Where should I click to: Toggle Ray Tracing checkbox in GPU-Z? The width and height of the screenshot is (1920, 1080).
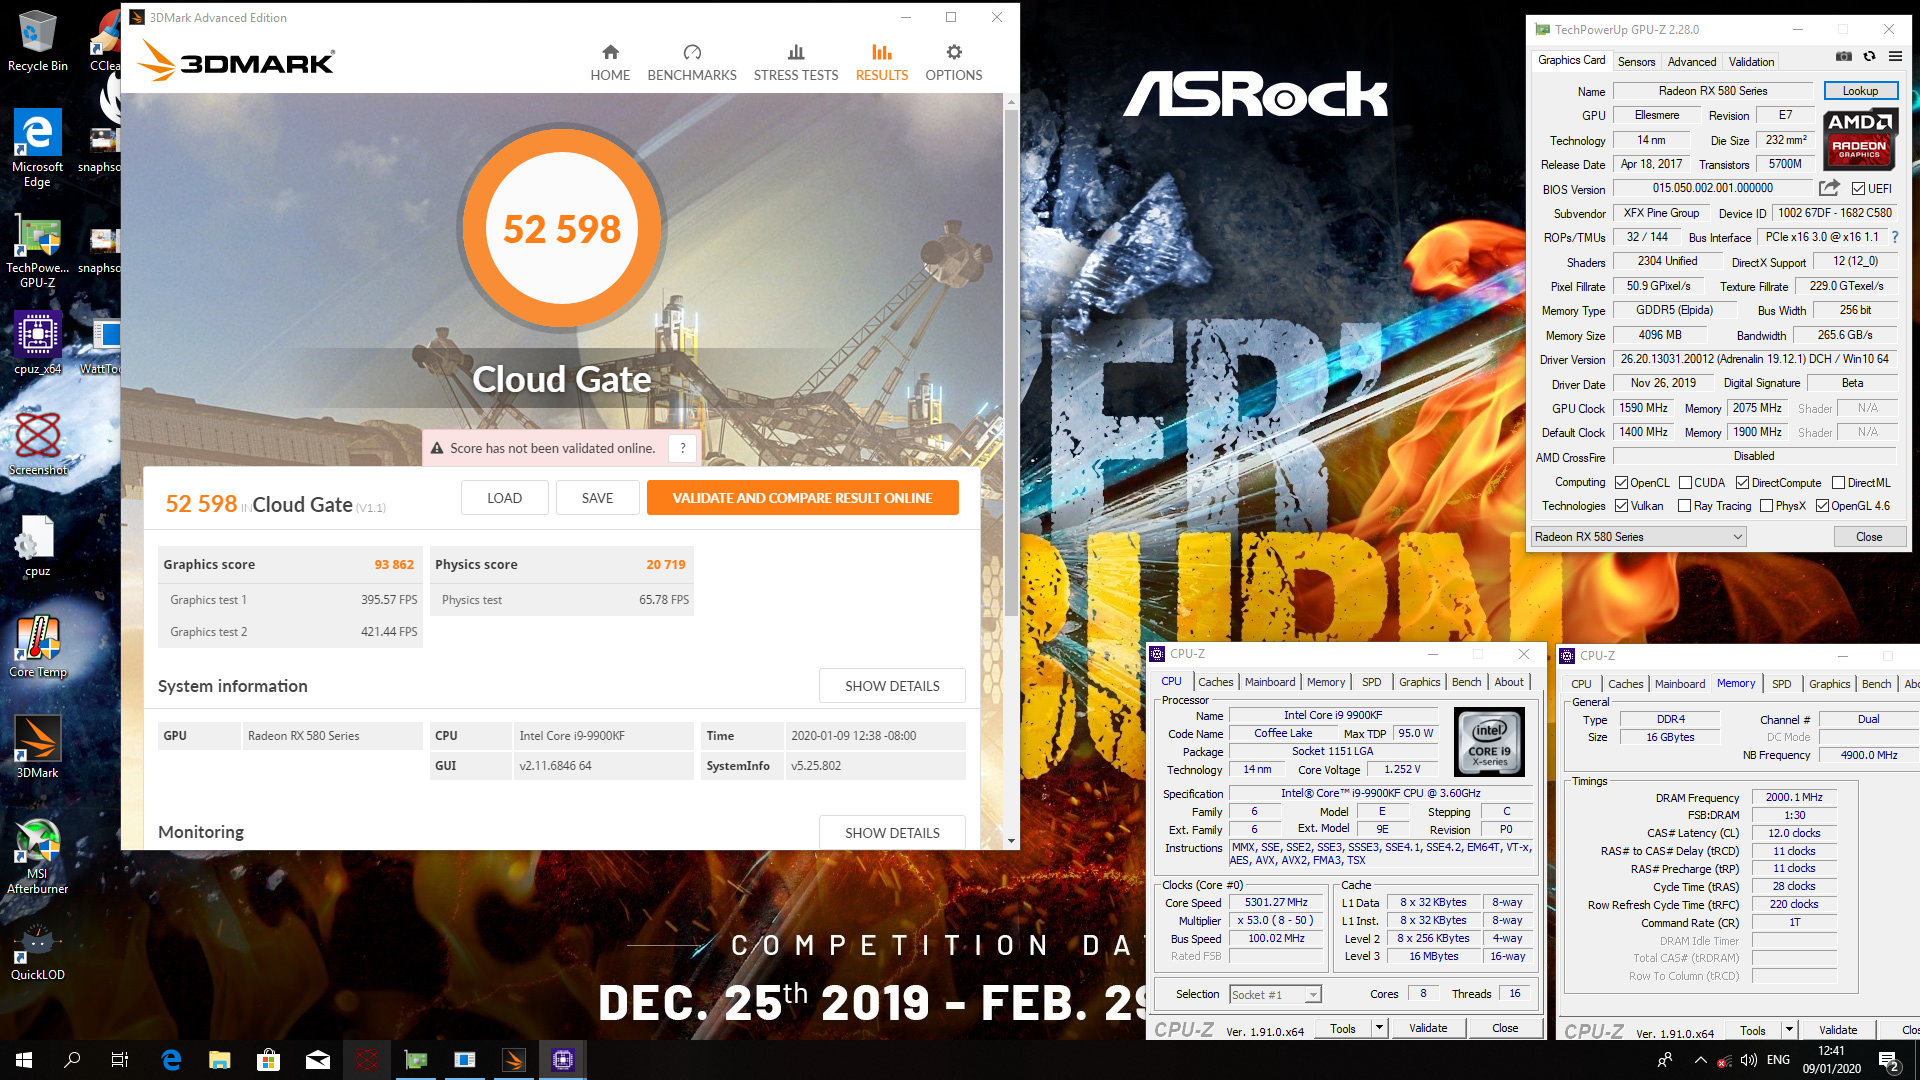(x=1684, y=506)
